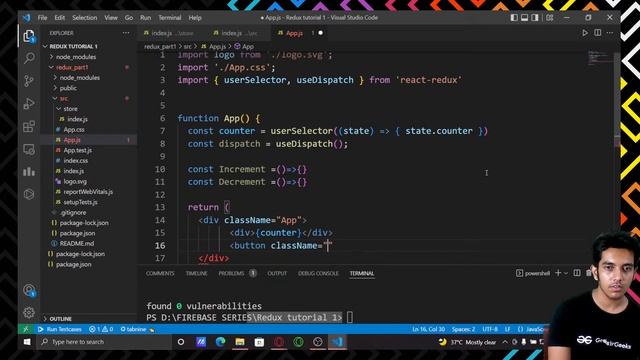Split the terminal panel
640x360 pixels.
[x=577, y=273]
